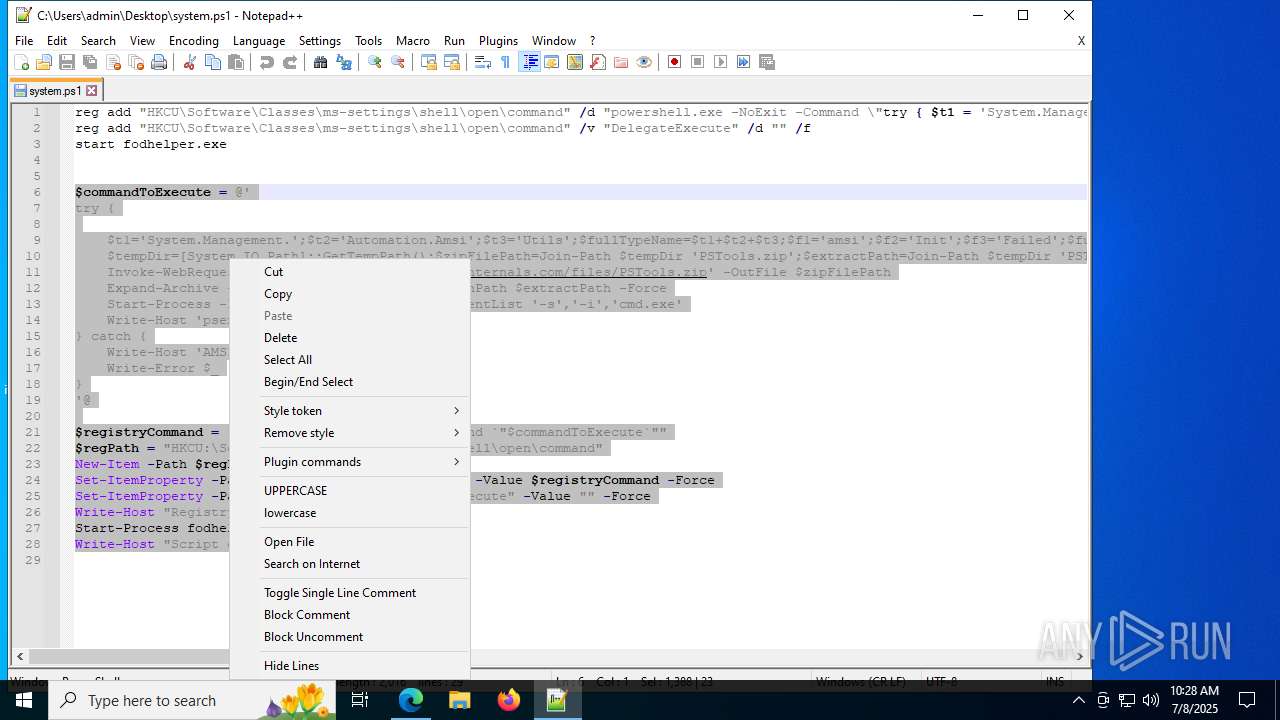
Task: Convert selection with UPPERCASE menu entry
Action: coord(350,491)
